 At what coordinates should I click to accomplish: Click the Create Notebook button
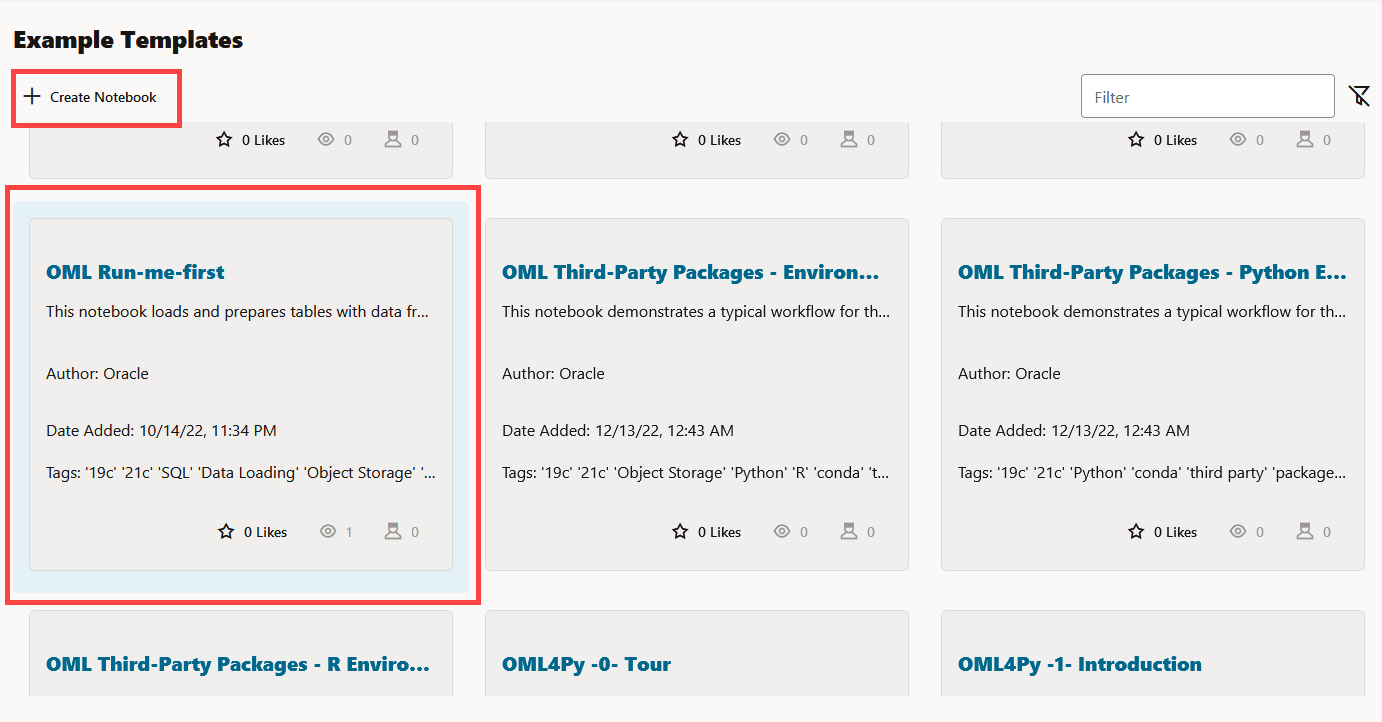tap(91, 97)
